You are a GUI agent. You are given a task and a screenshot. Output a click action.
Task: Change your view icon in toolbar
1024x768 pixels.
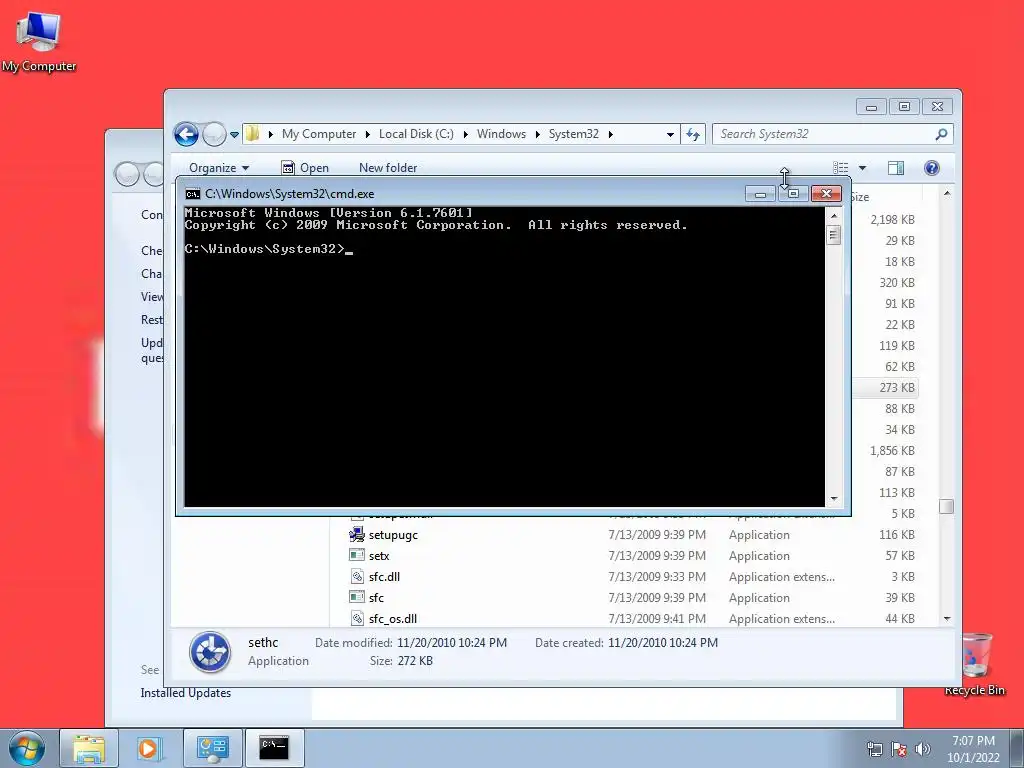point(841,168)
